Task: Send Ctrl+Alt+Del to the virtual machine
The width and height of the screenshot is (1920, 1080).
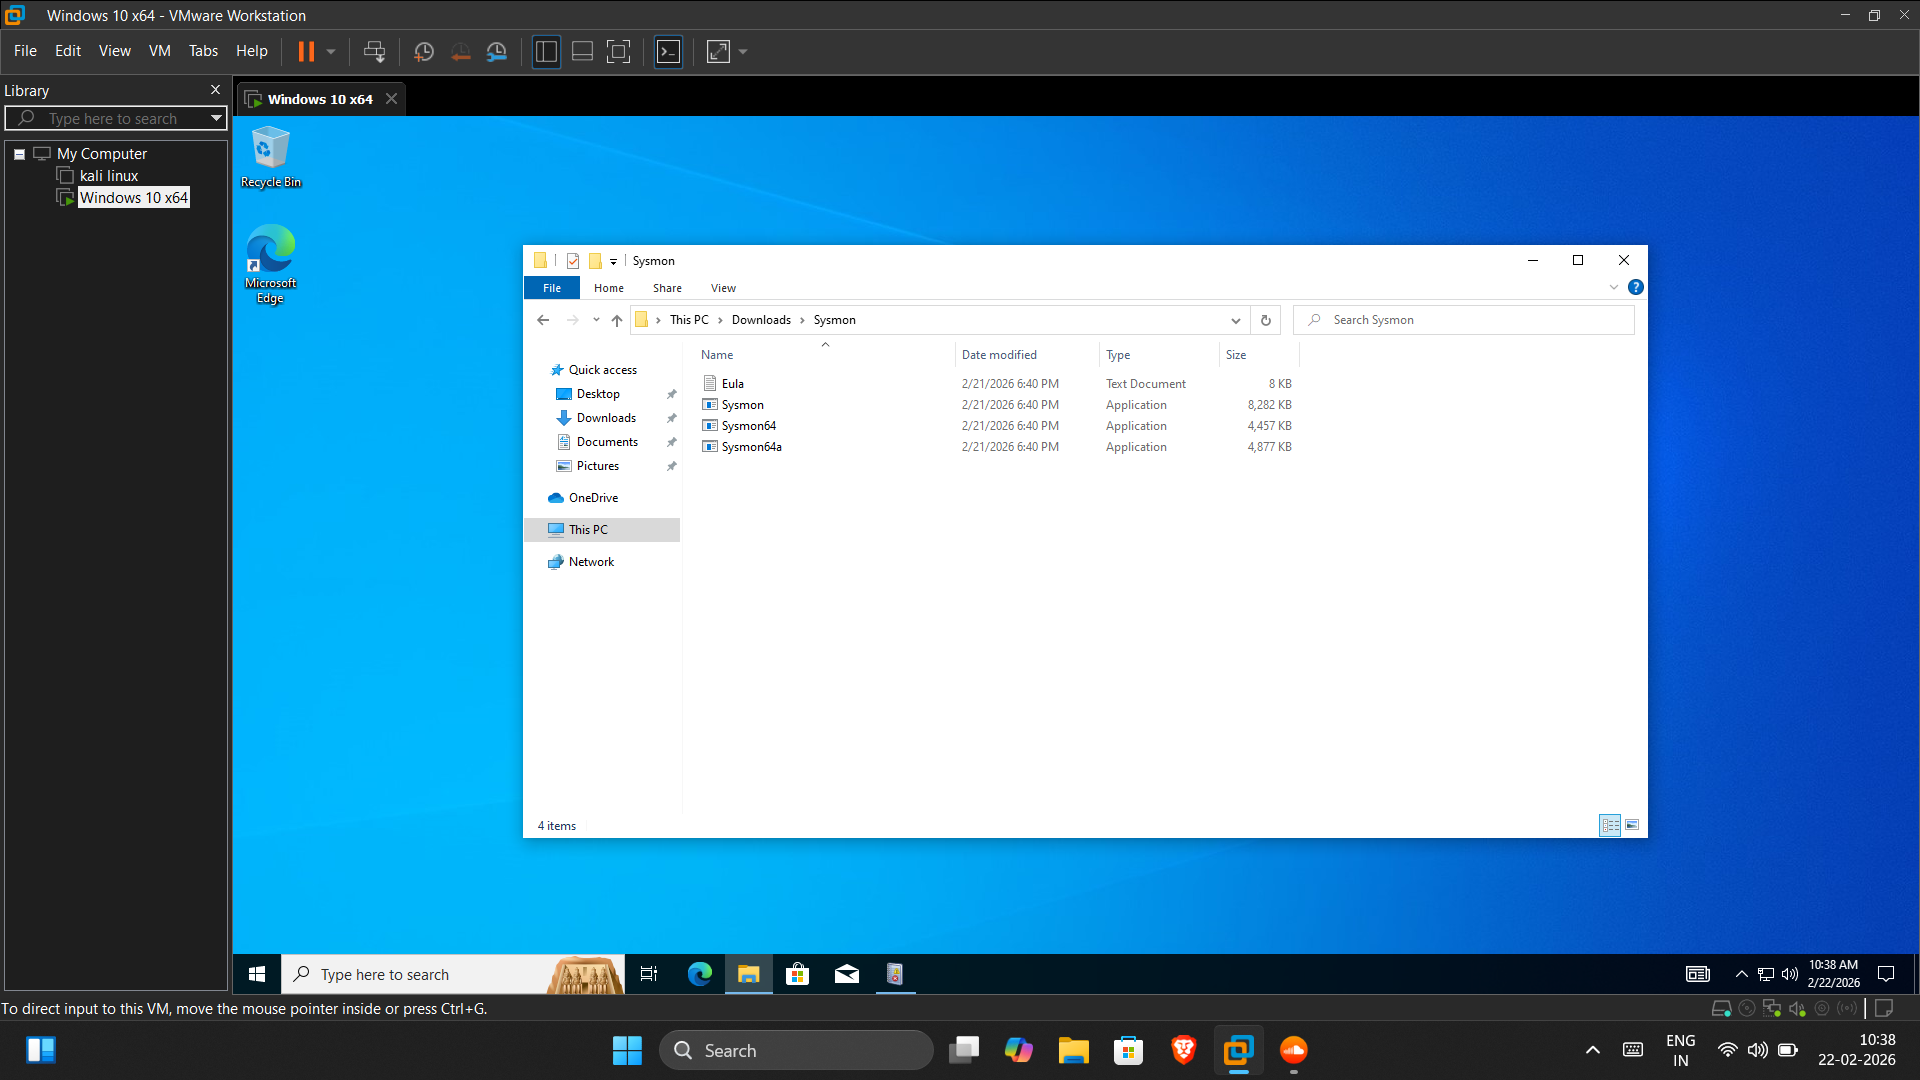Action: click(x=374, y=51)
